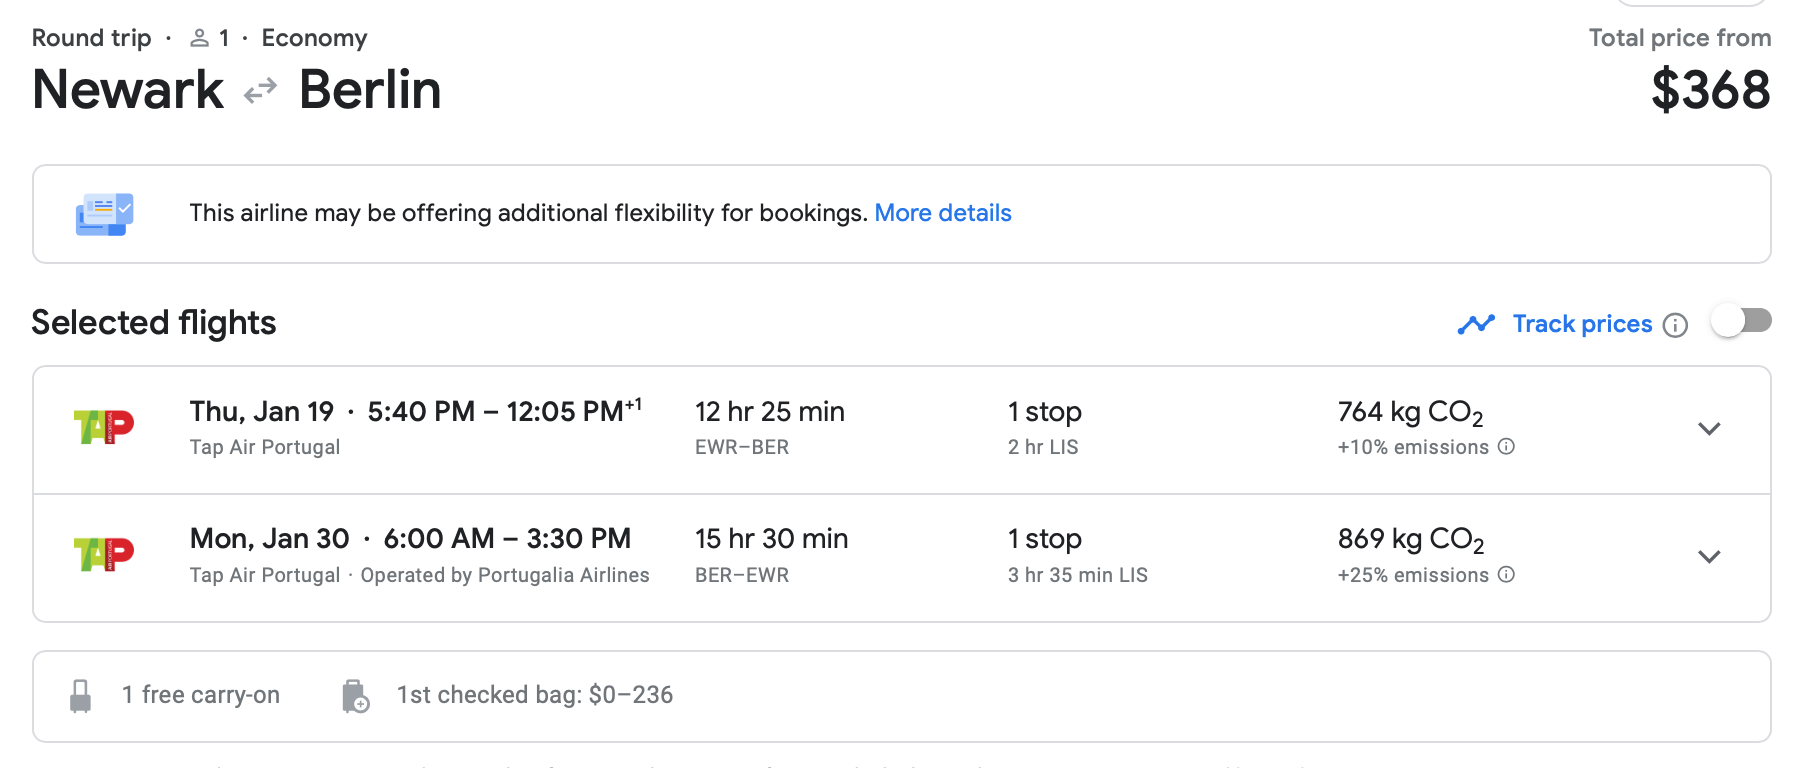Click the Track prices trend-line icon

point(1476,324)
